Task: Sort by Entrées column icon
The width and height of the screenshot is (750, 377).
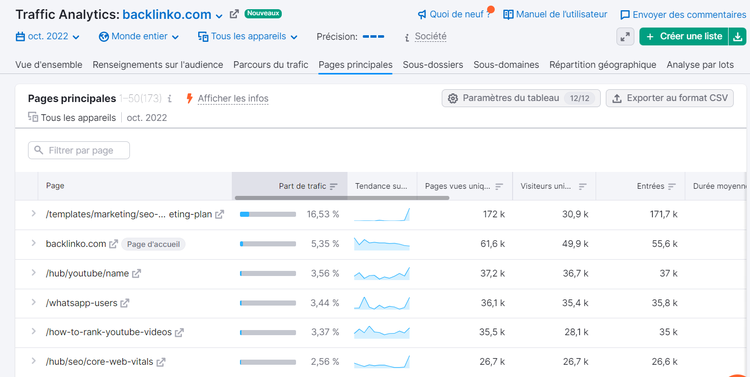Action: (x=672, y=186)
